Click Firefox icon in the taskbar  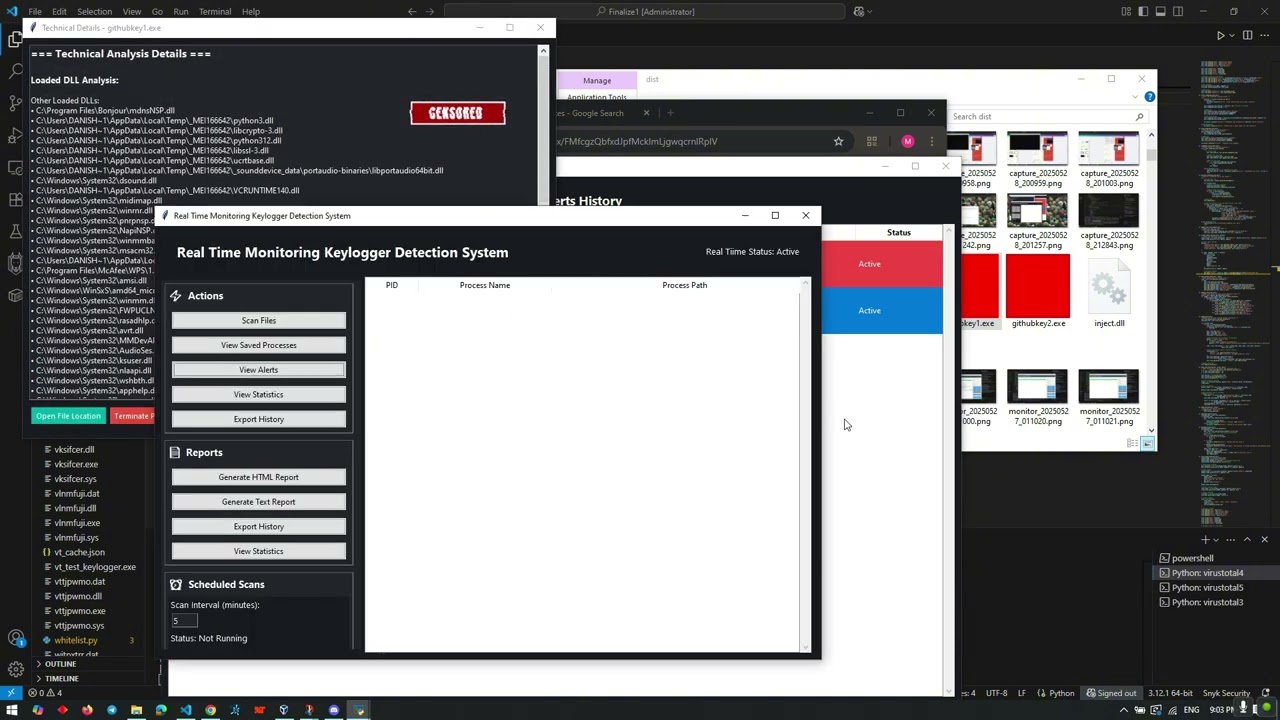(87, 710)
